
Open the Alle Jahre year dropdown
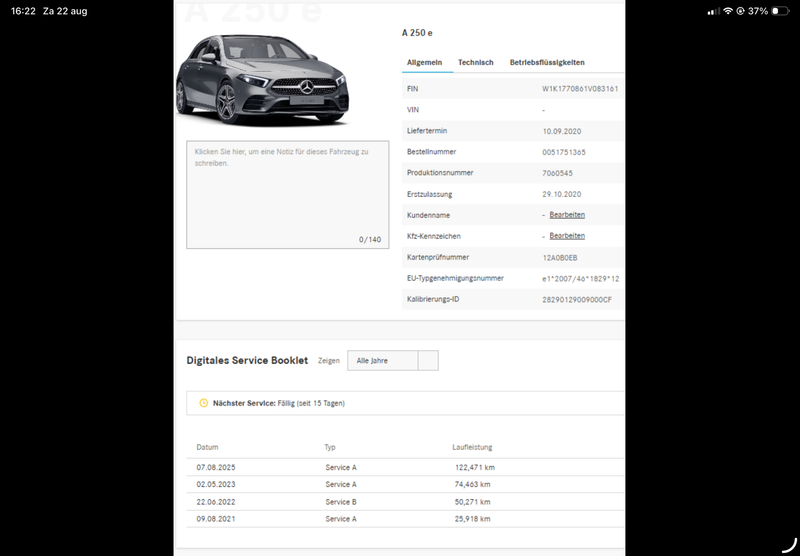tap(392, 361)
